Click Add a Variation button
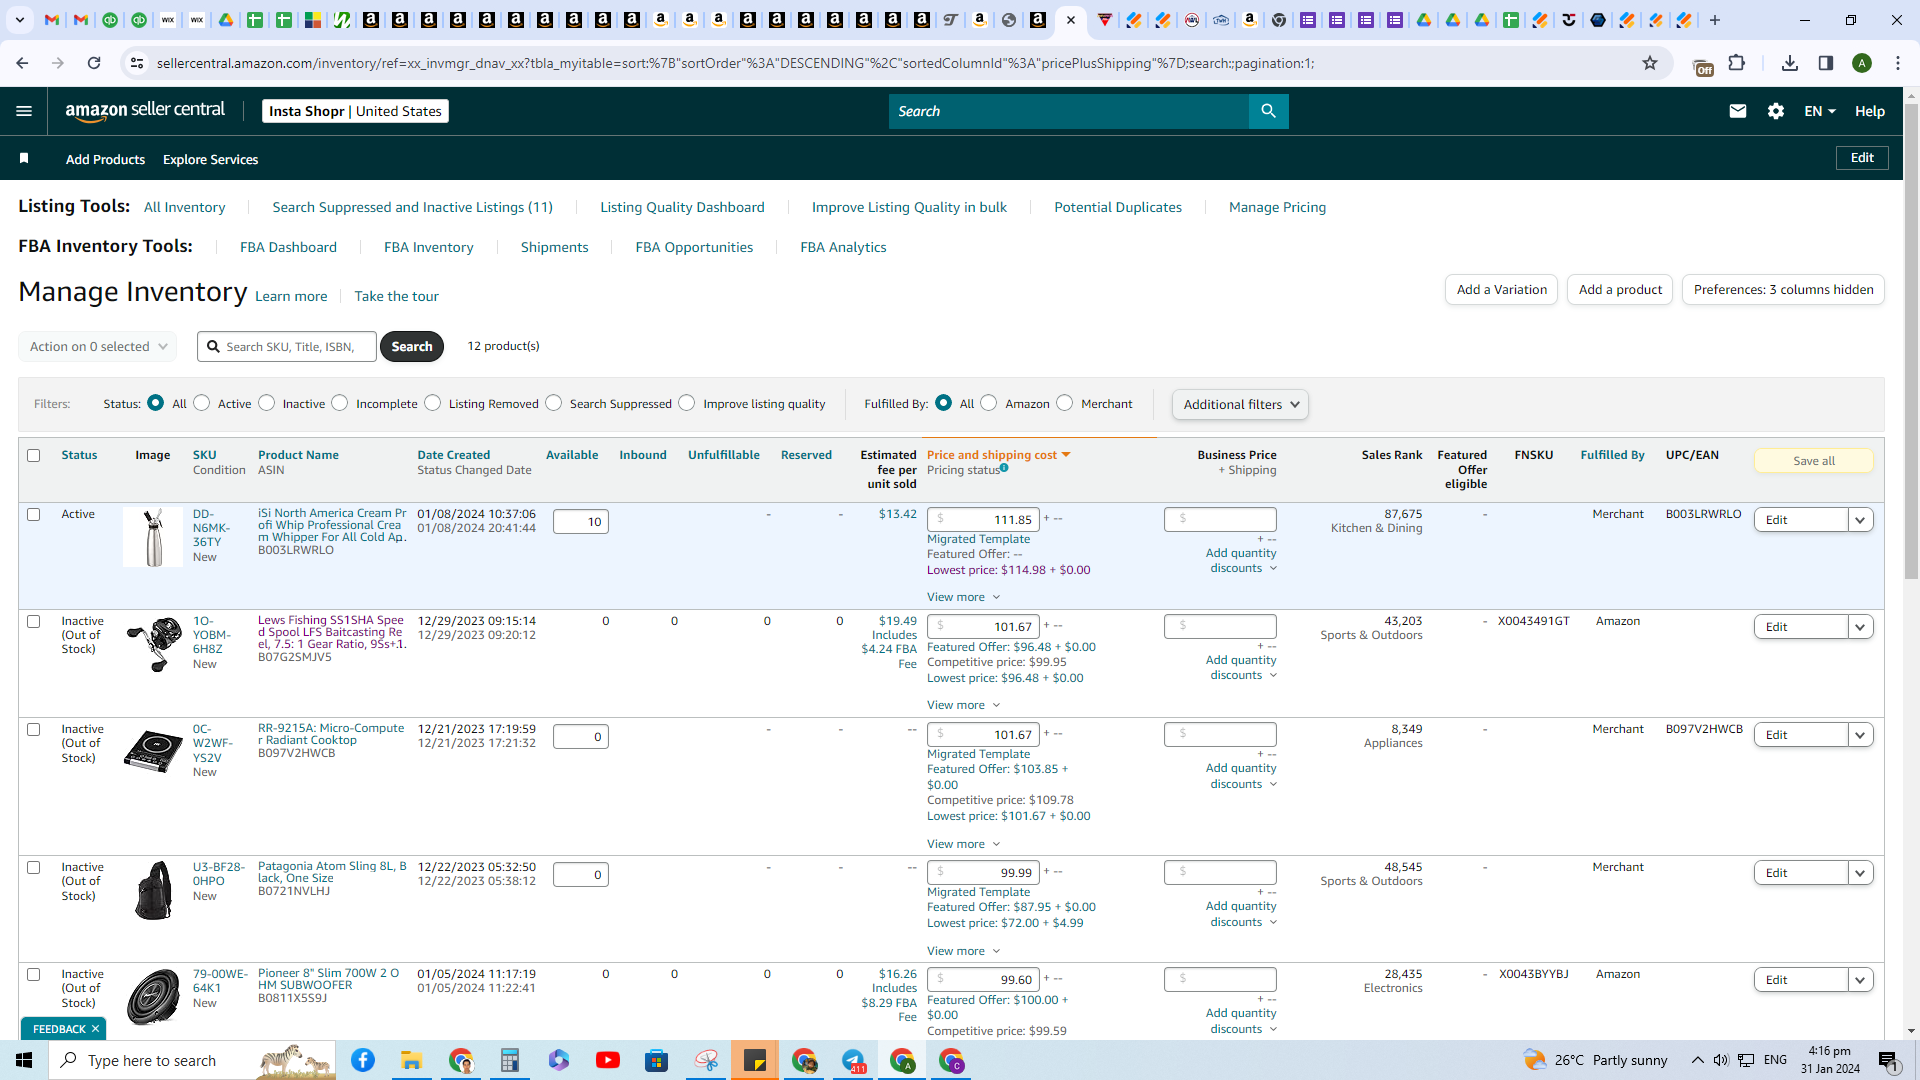The width and height of the screenshot is (1920, 1080). point(1501,290)
